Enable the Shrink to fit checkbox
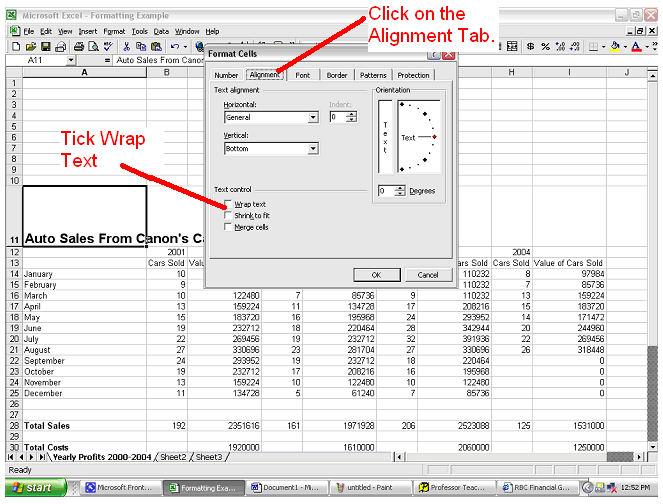The width and height of the screenshot is (663, 504). (227, 215)
